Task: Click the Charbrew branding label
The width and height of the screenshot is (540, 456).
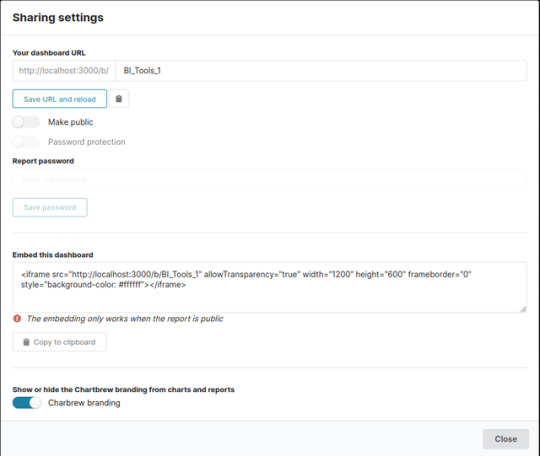Action: (x=84, y=403)
